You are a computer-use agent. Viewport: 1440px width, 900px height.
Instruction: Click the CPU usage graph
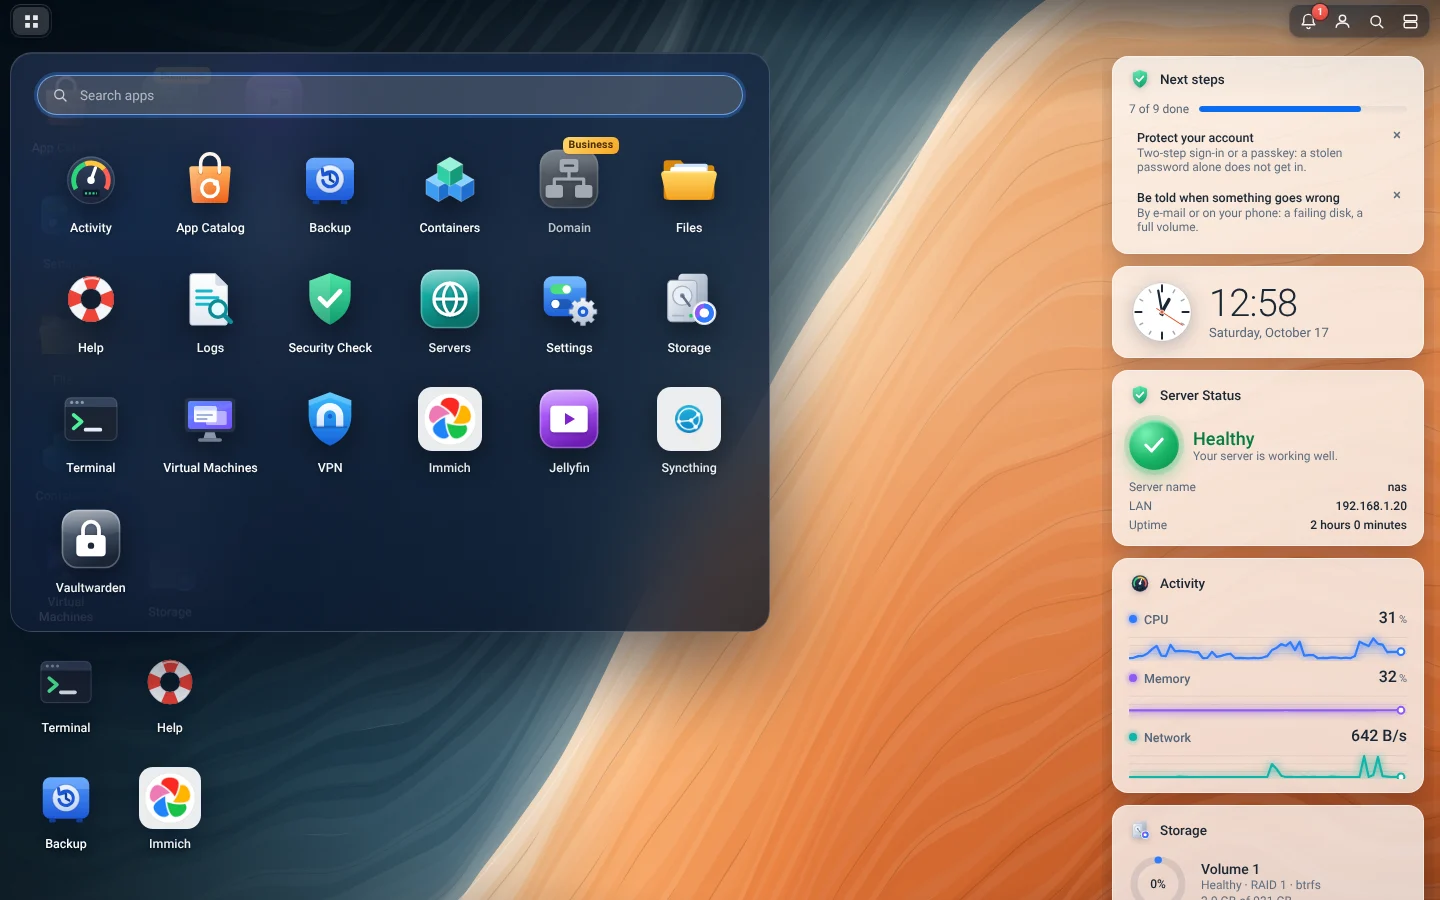point(1268,650)
